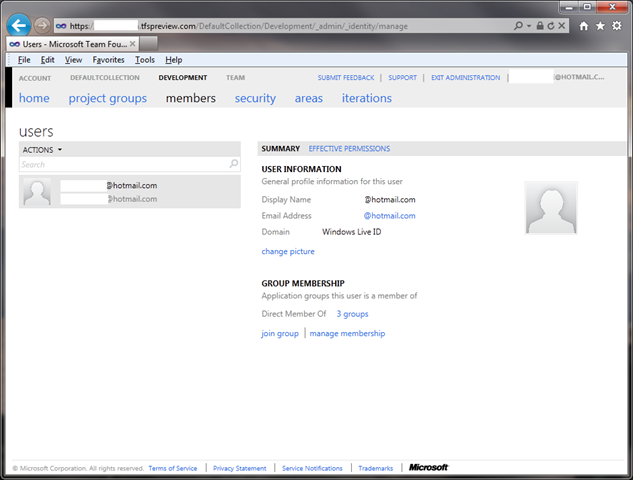Open the Favorites menu

108,60
